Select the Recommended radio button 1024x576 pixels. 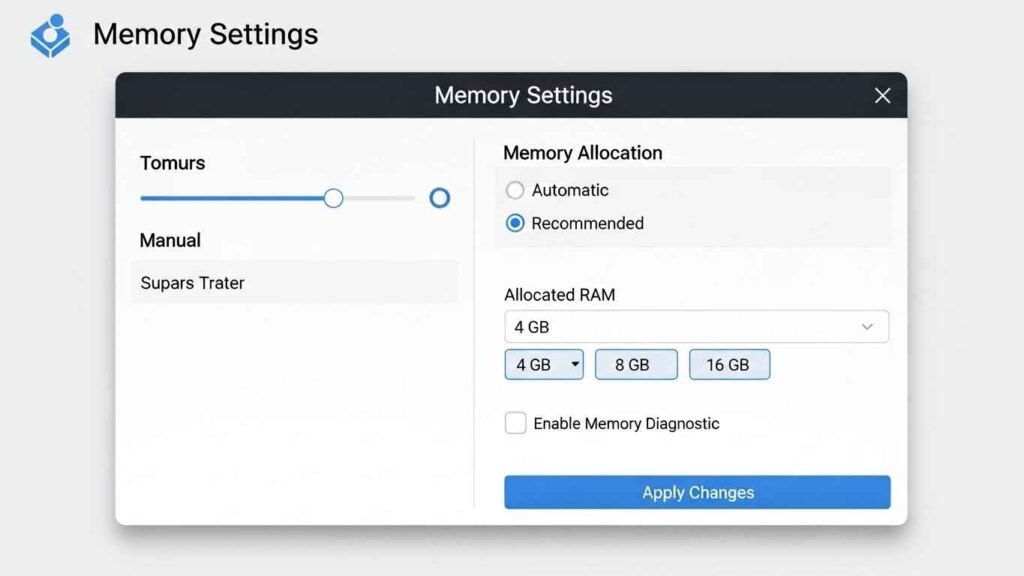(x=515, y=223)
